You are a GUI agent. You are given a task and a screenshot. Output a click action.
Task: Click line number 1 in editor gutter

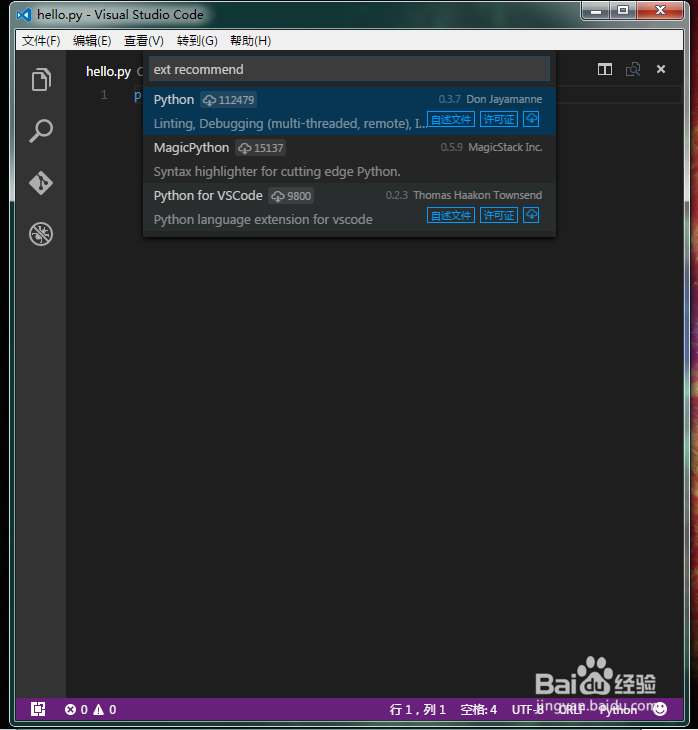click(104, 95)
